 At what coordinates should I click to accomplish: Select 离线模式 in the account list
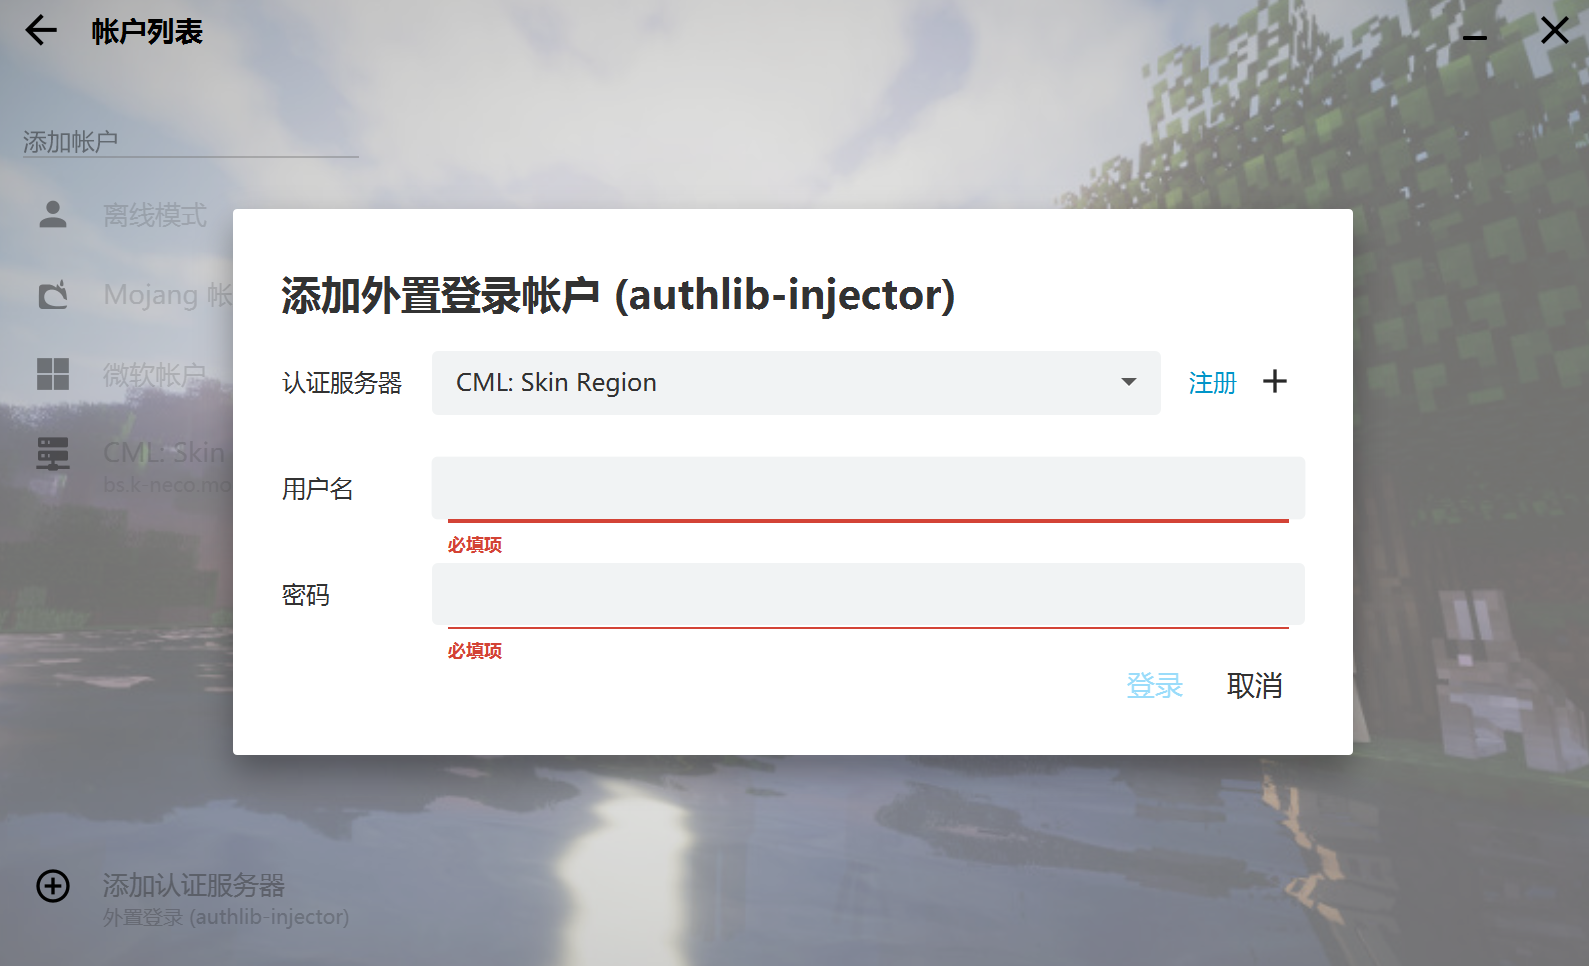[x=156, y=215]
